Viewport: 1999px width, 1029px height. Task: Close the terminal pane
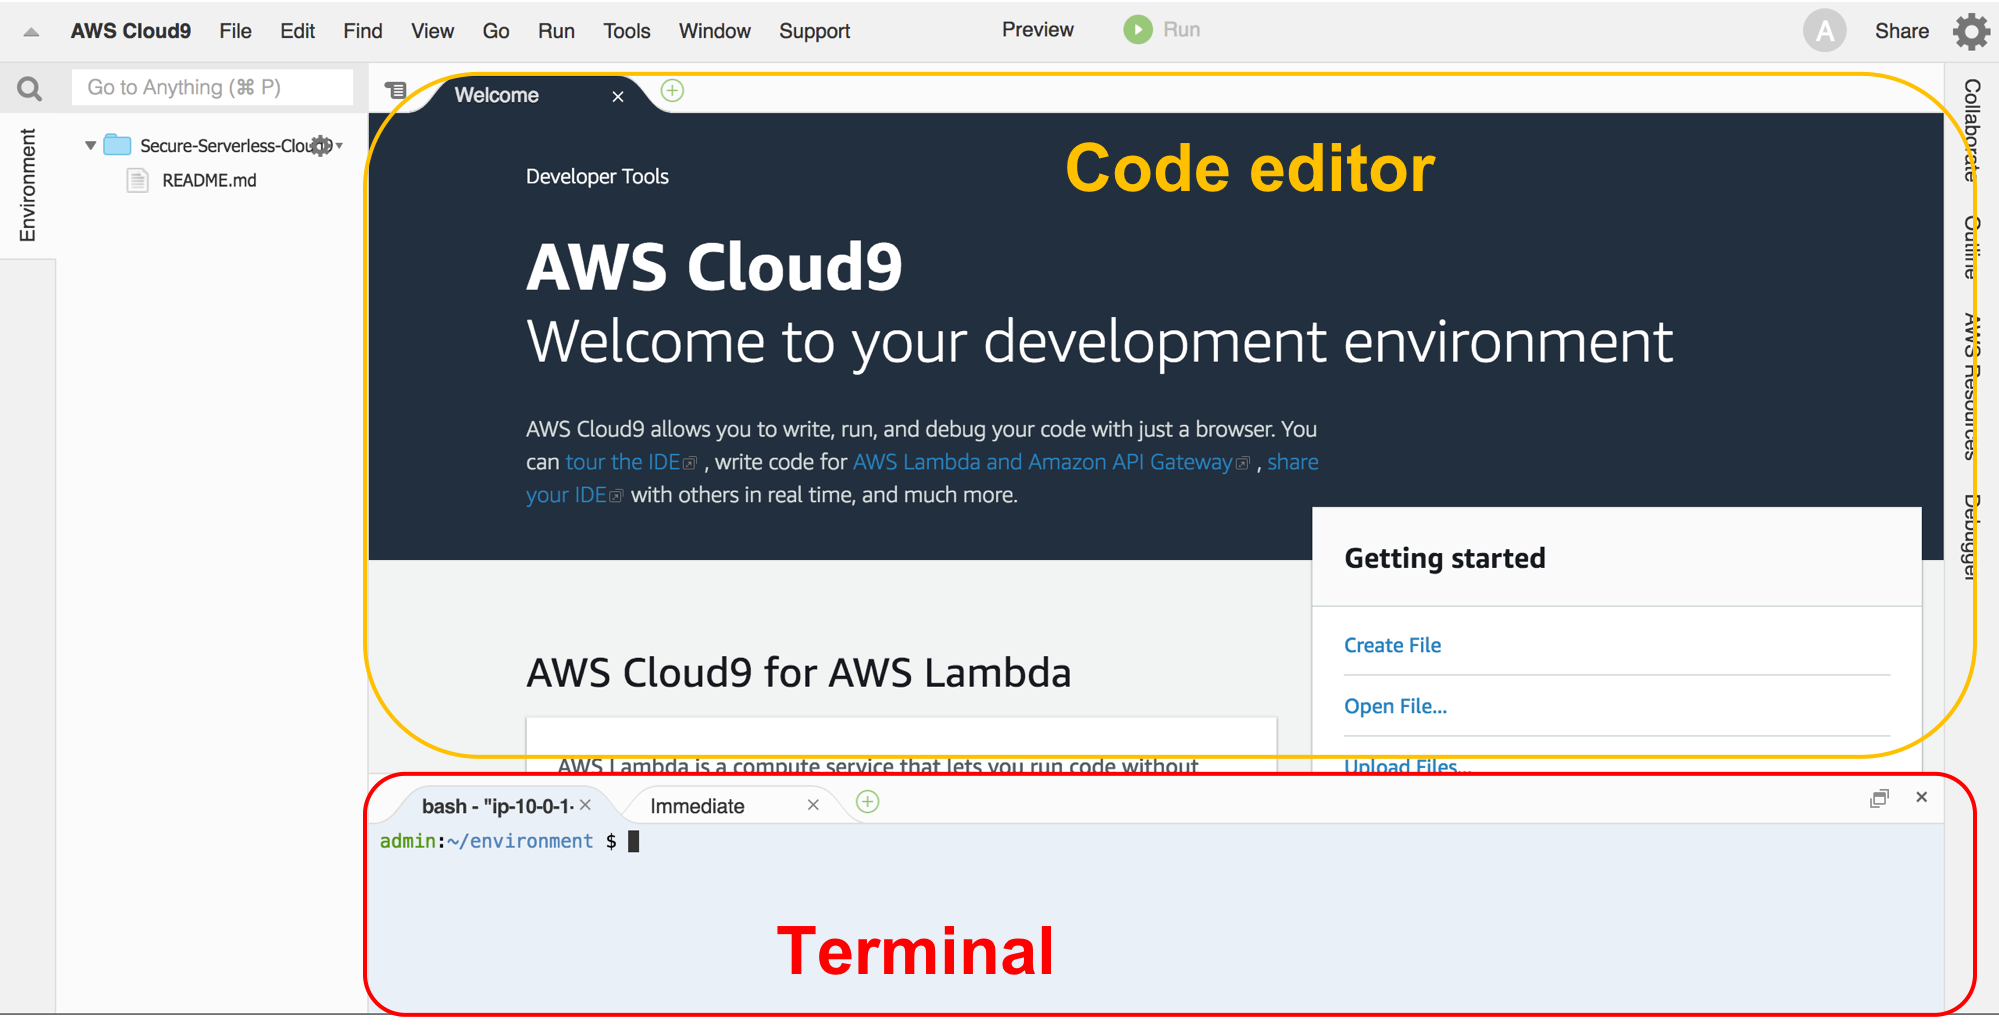tap(1921, 797)
